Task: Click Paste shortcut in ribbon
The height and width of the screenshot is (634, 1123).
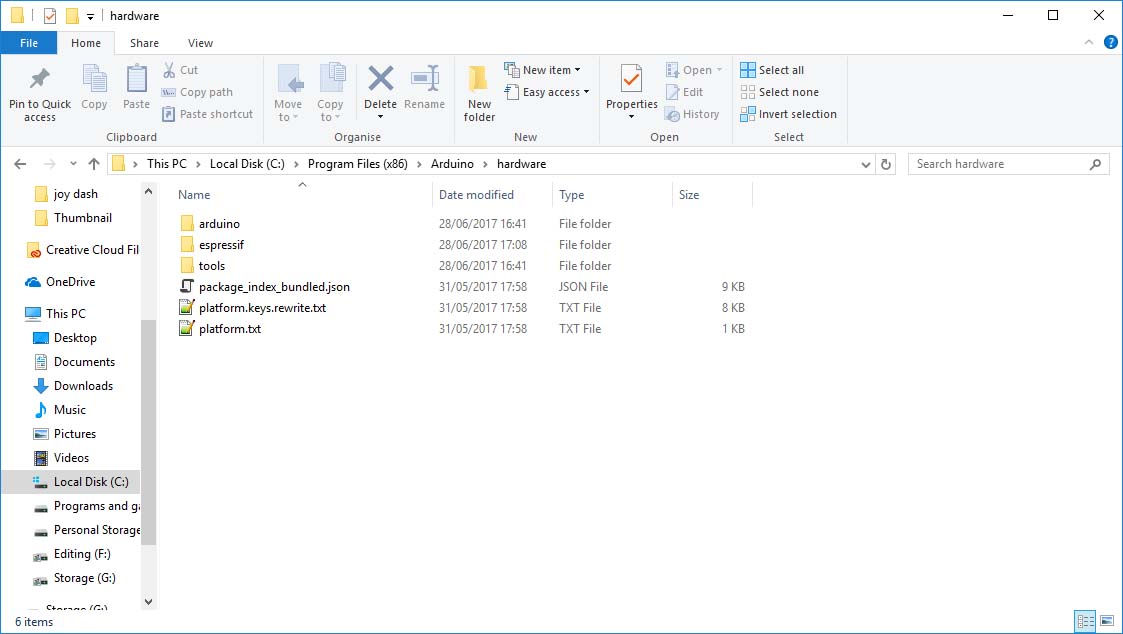Action: pyautogui.click(x=207, y=114)
